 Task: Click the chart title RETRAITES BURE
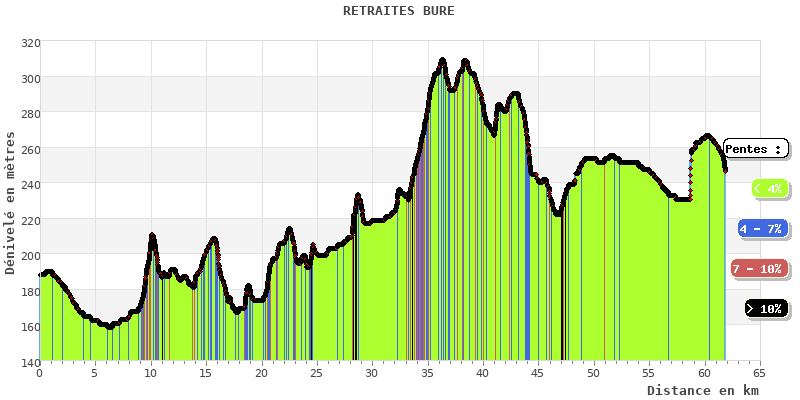point(398,11)
